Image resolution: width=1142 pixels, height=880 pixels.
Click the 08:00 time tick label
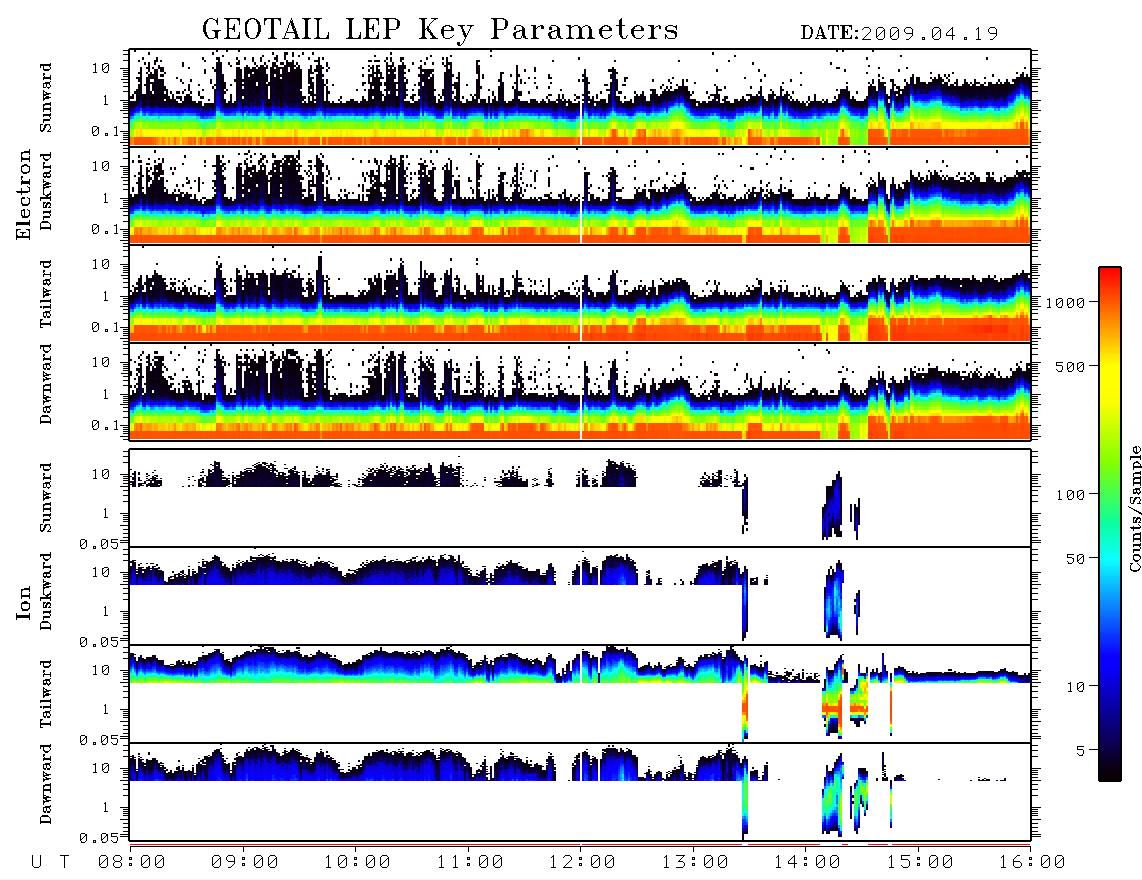(132, 863)
